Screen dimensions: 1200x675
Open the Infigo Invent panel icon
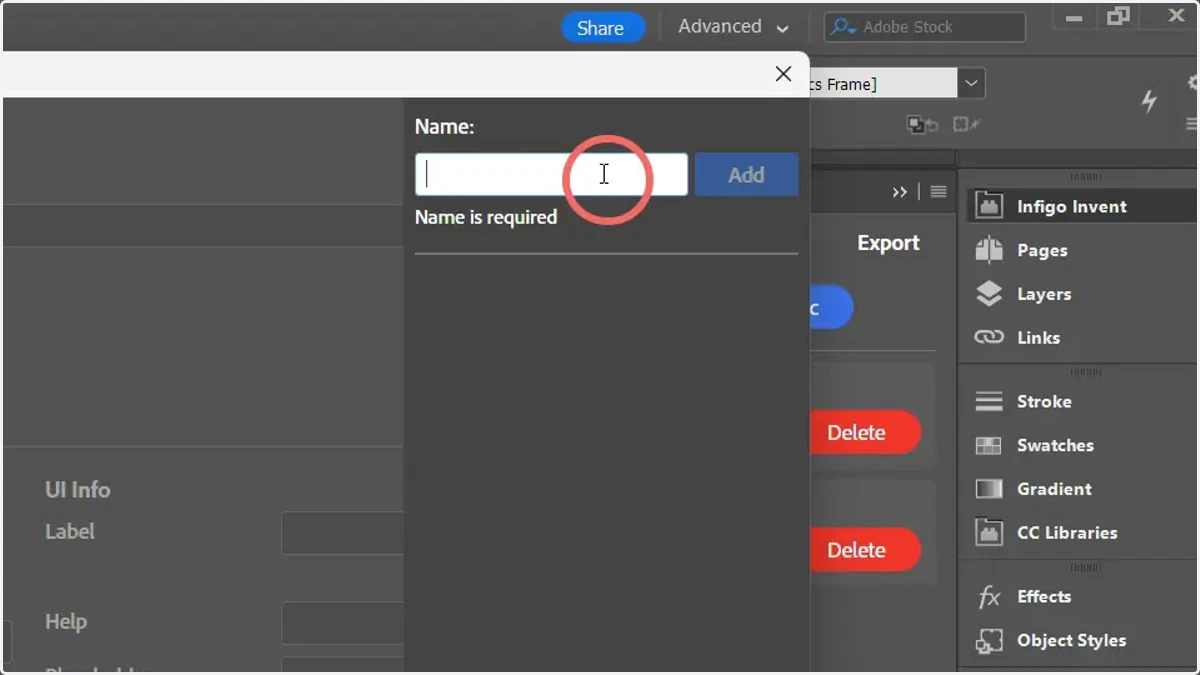point(989,206)
